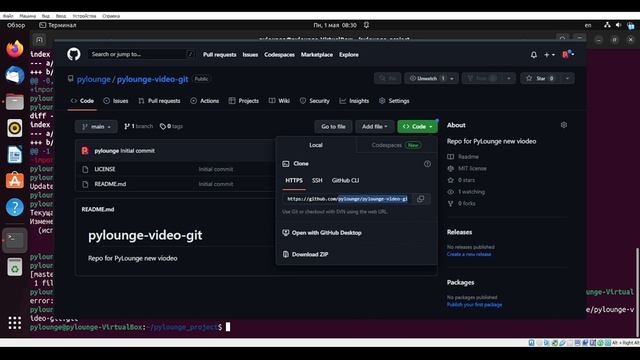Screen dimensions: 640x360
Task: Click the pylounge-video-git repository link
Action: click(x=152, y=79)
